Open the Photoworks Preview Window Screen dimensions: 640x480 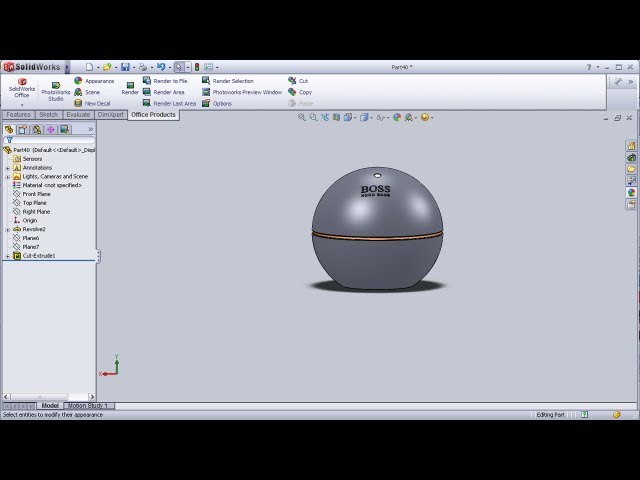[242, 92]
